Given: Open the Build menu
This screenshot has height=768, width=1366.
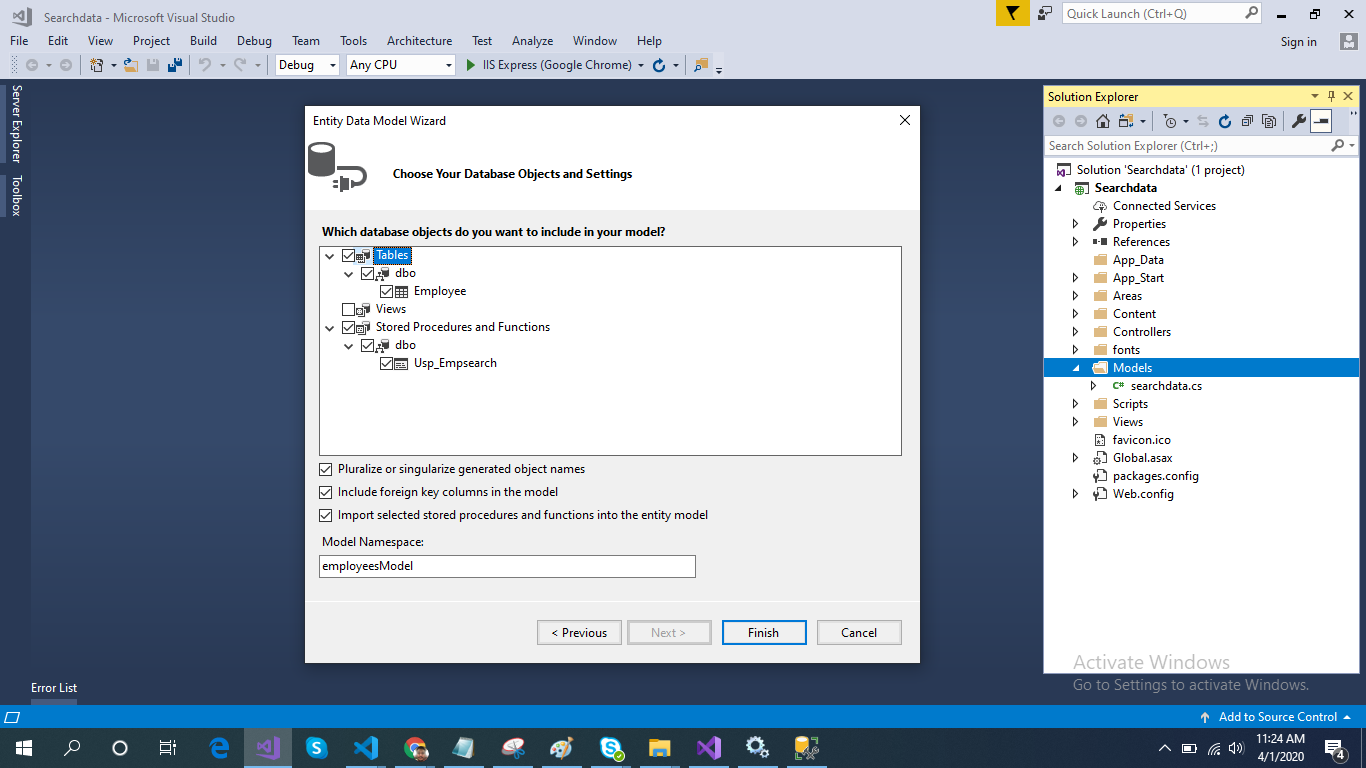Looking at the screenshot, I should point(203,41).
